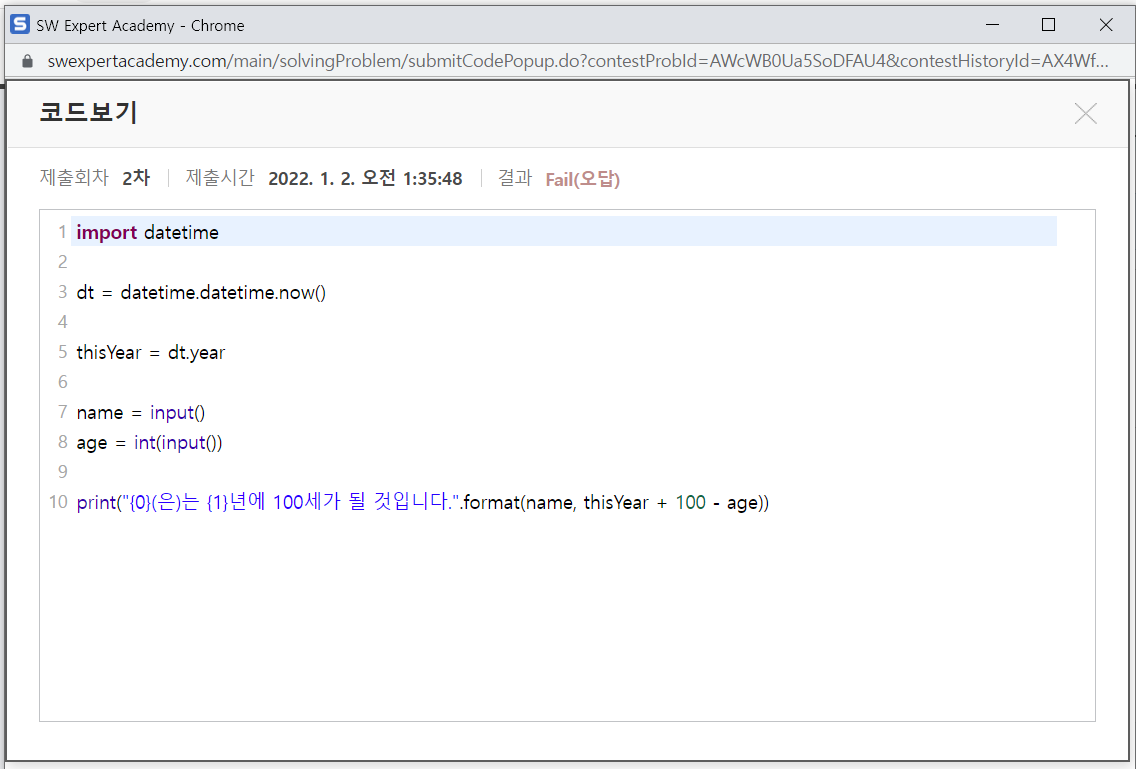The image size is (1136, 769).
Task: Close the Chrome window
Action: pyautogui.click(x=1106, y=25)
